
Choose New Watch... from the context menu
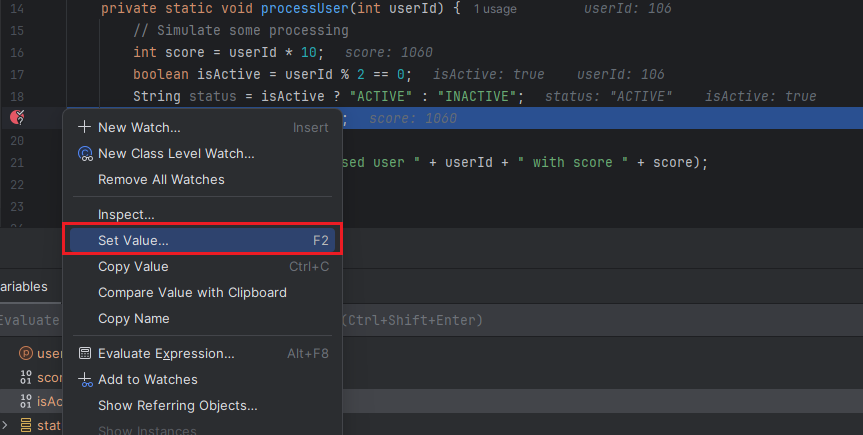click(x=203, y=127)
